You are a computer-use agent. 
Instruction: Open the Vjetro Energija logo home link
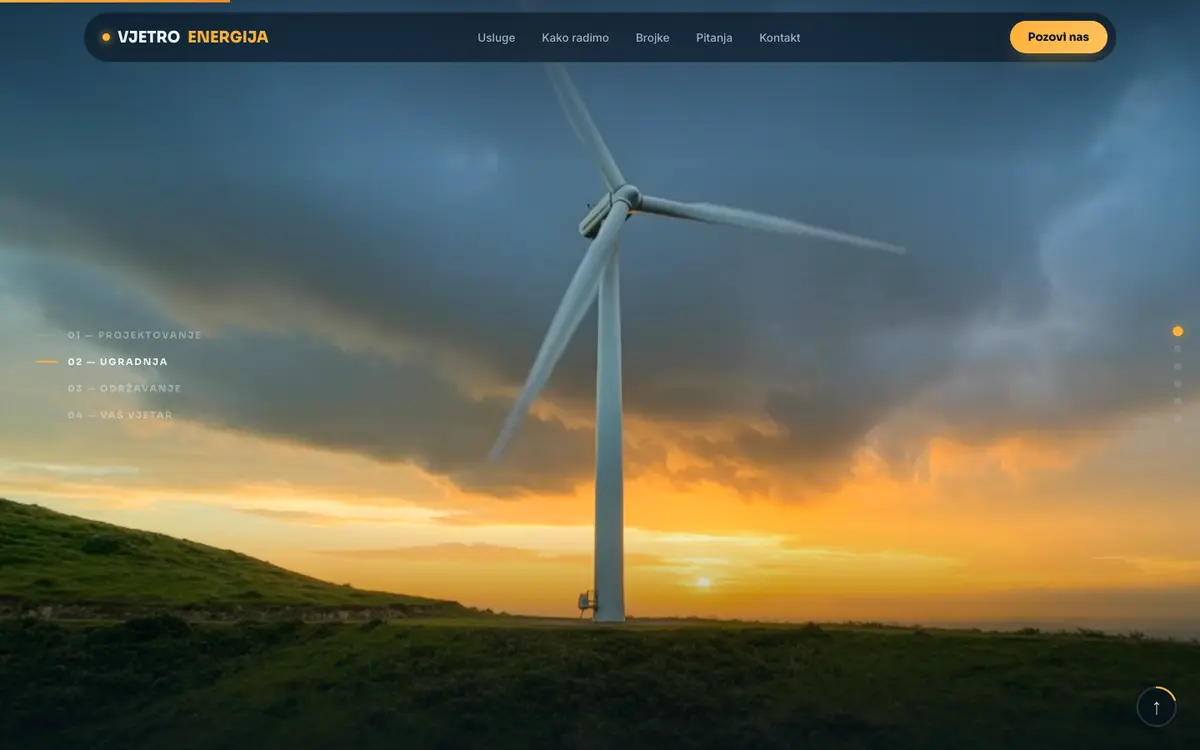pyautogui.click(x=185, y=37)
